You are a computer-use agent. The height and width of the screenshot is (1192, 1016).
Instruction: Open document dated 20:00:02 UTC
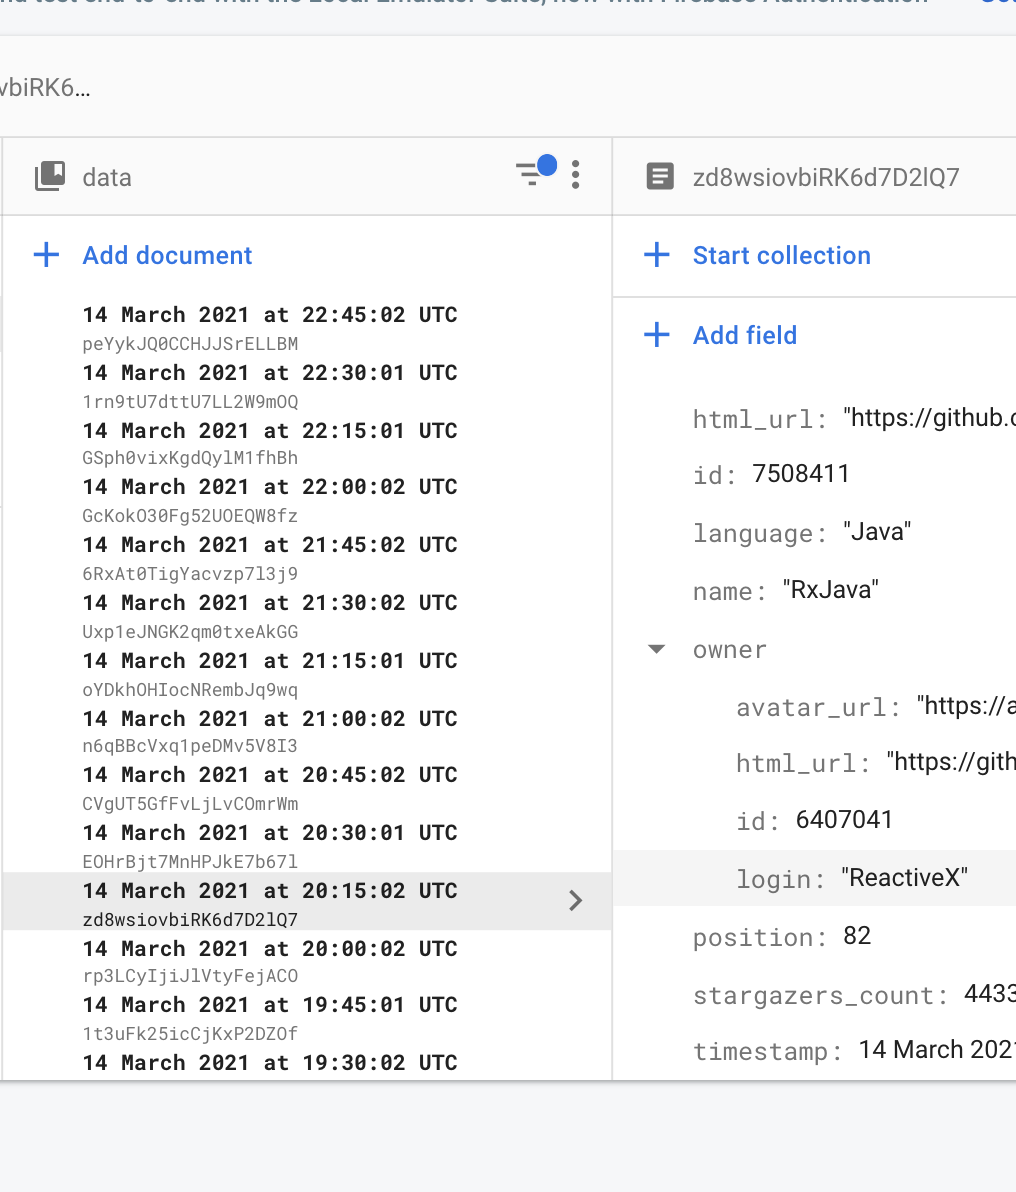coord(270,948)
